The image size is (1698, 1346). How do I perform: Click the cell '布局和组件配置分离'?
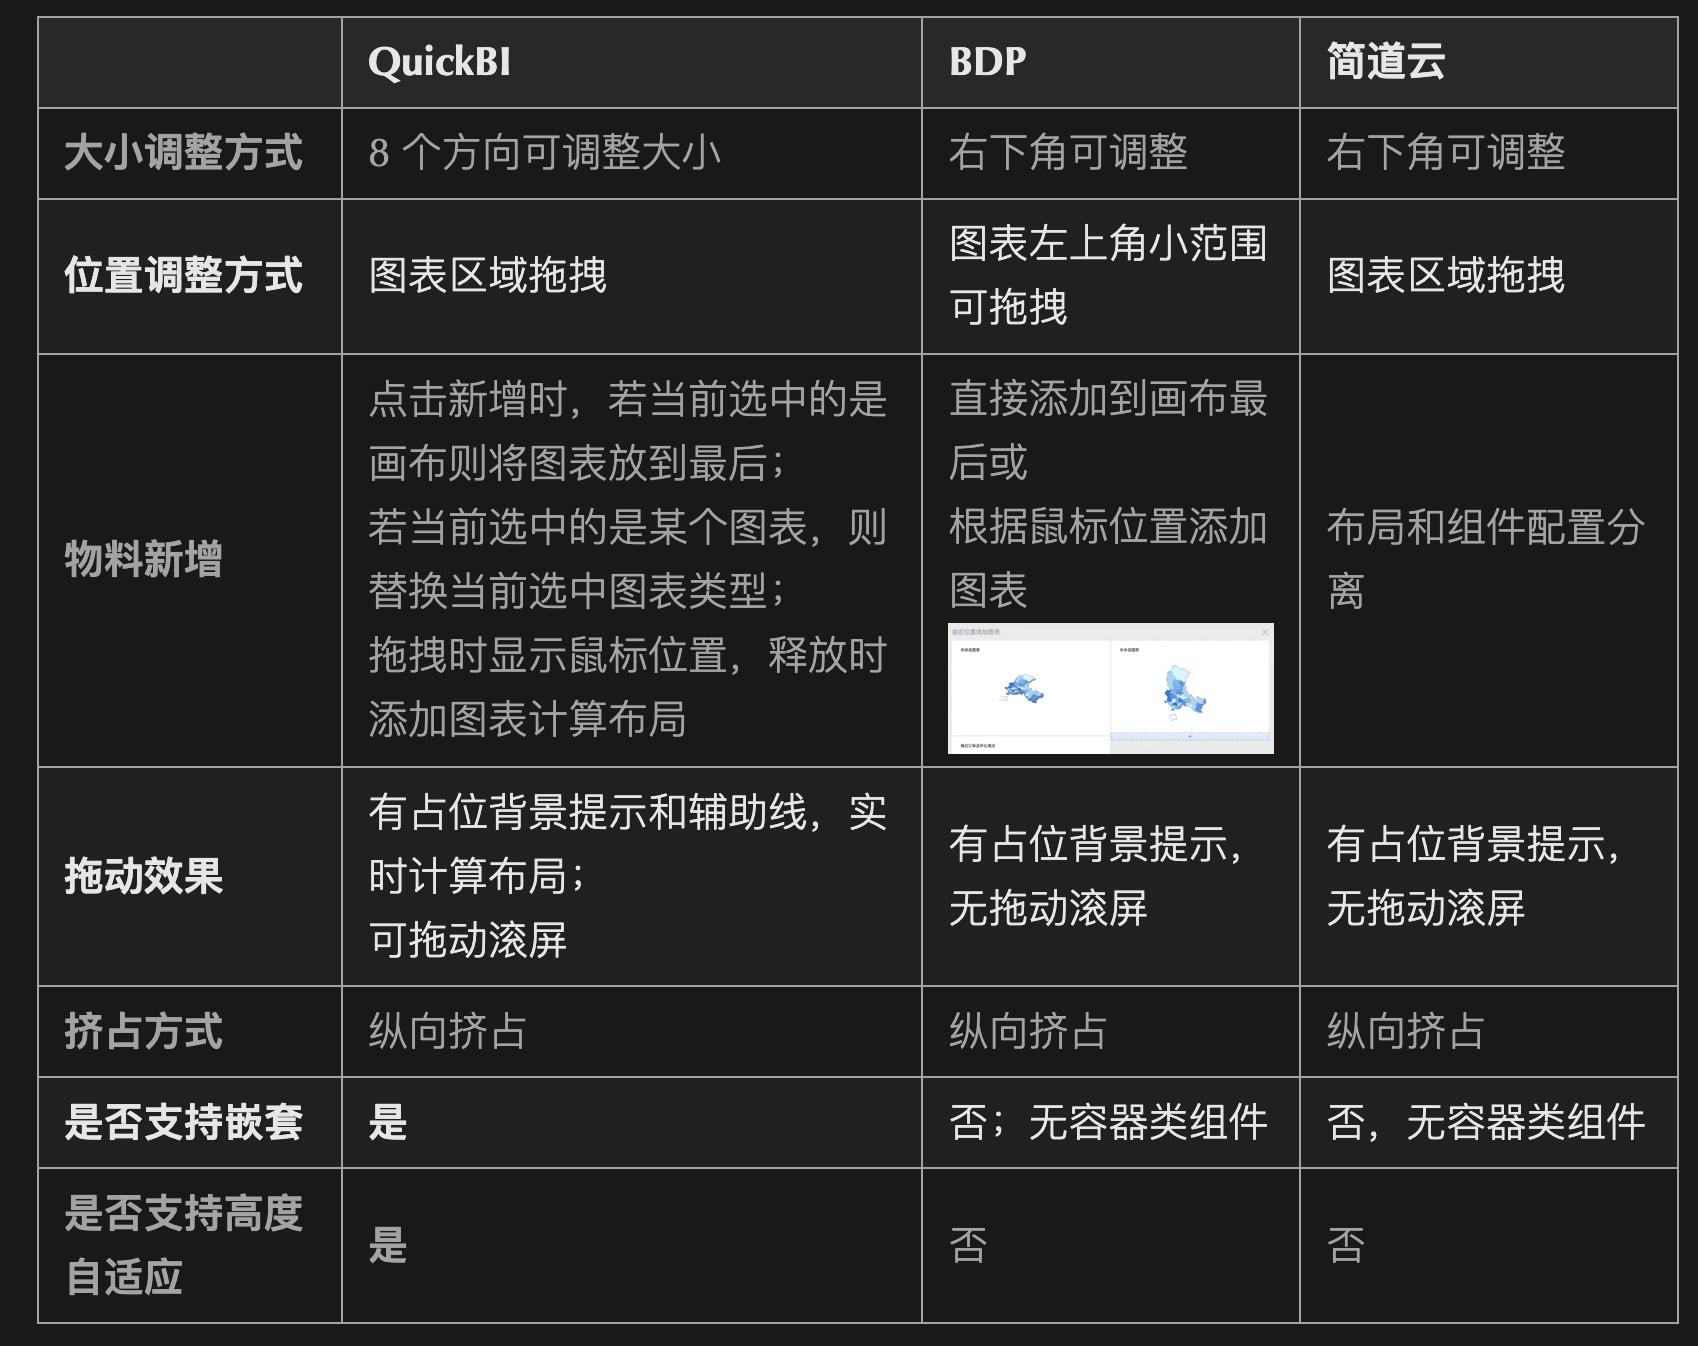[x=1486, y=559]
